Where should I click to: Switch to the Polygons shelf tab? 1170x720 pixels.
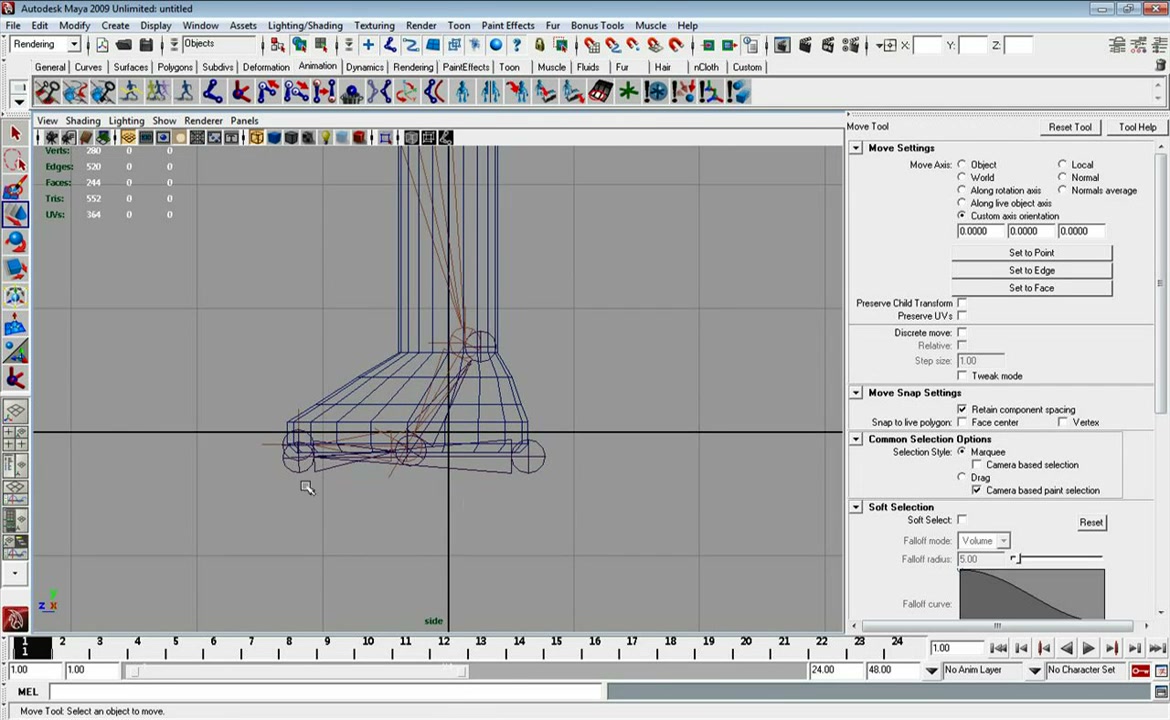175,67
